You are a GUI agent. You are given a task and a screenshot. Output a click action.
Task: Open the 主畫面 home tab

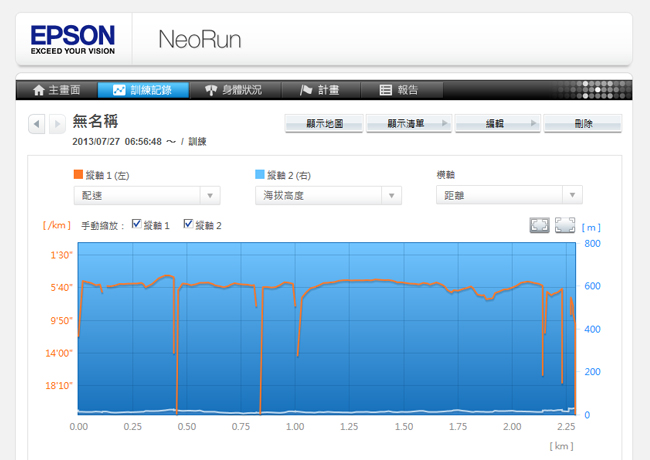(57, 90)
